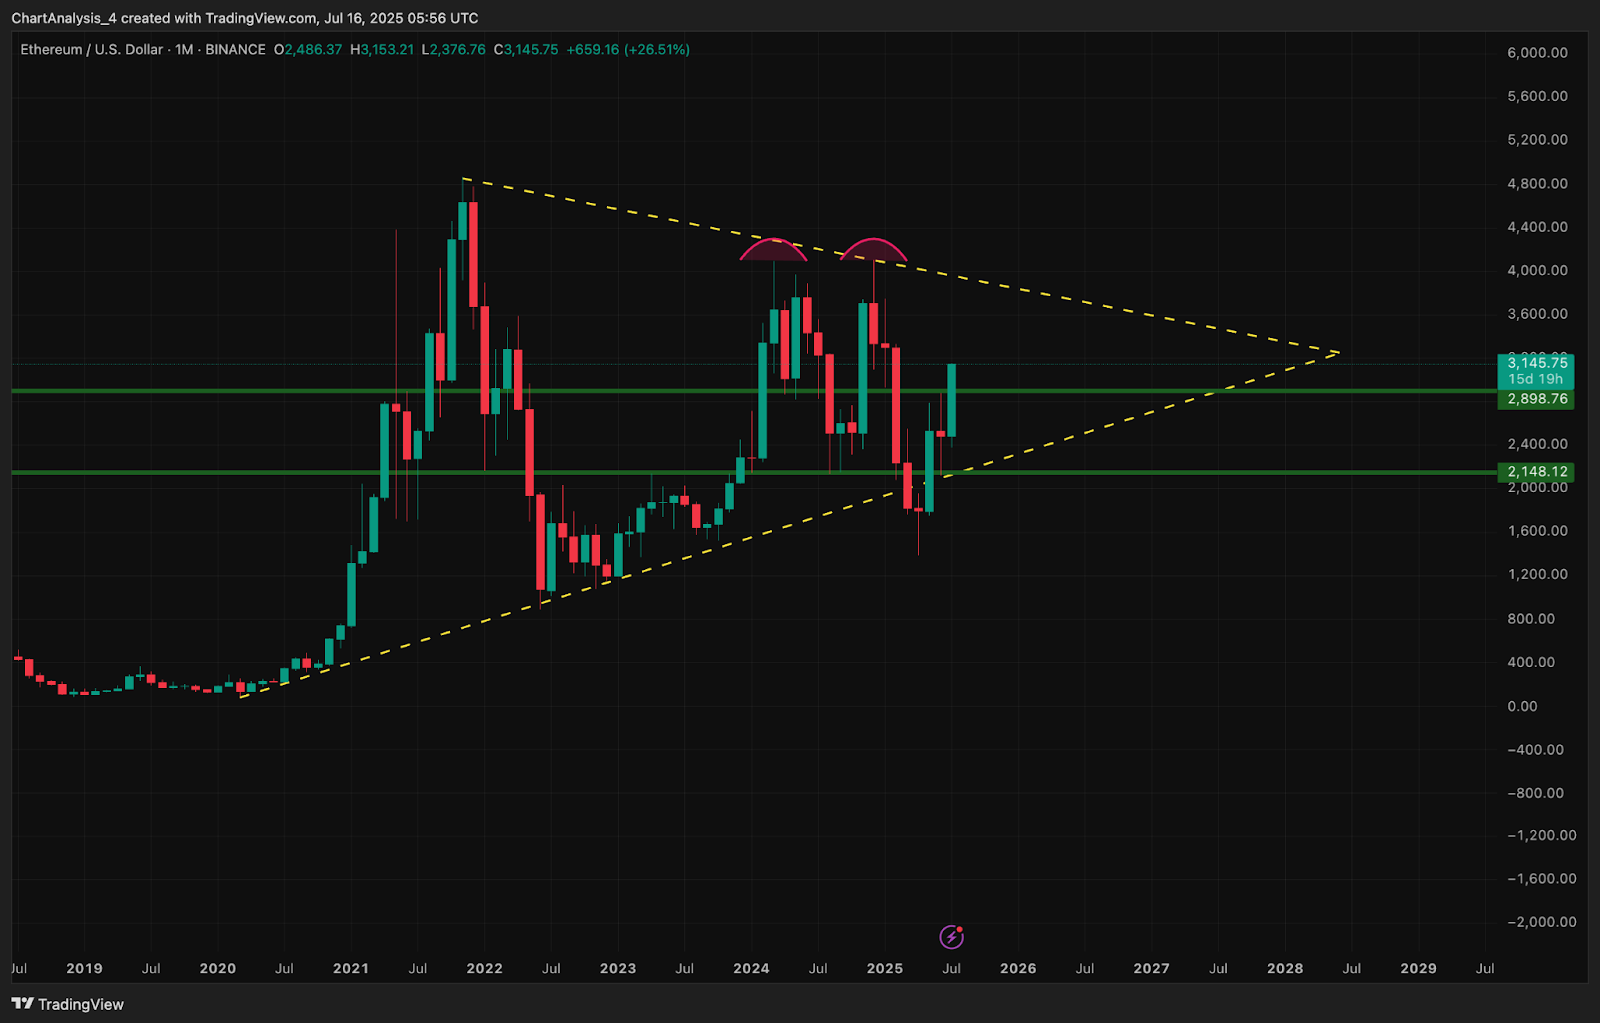The width and height of the screenshot is (1600, 1023).
Task: Click the 1,200.00 price axis label
Action: [1537, 575]
